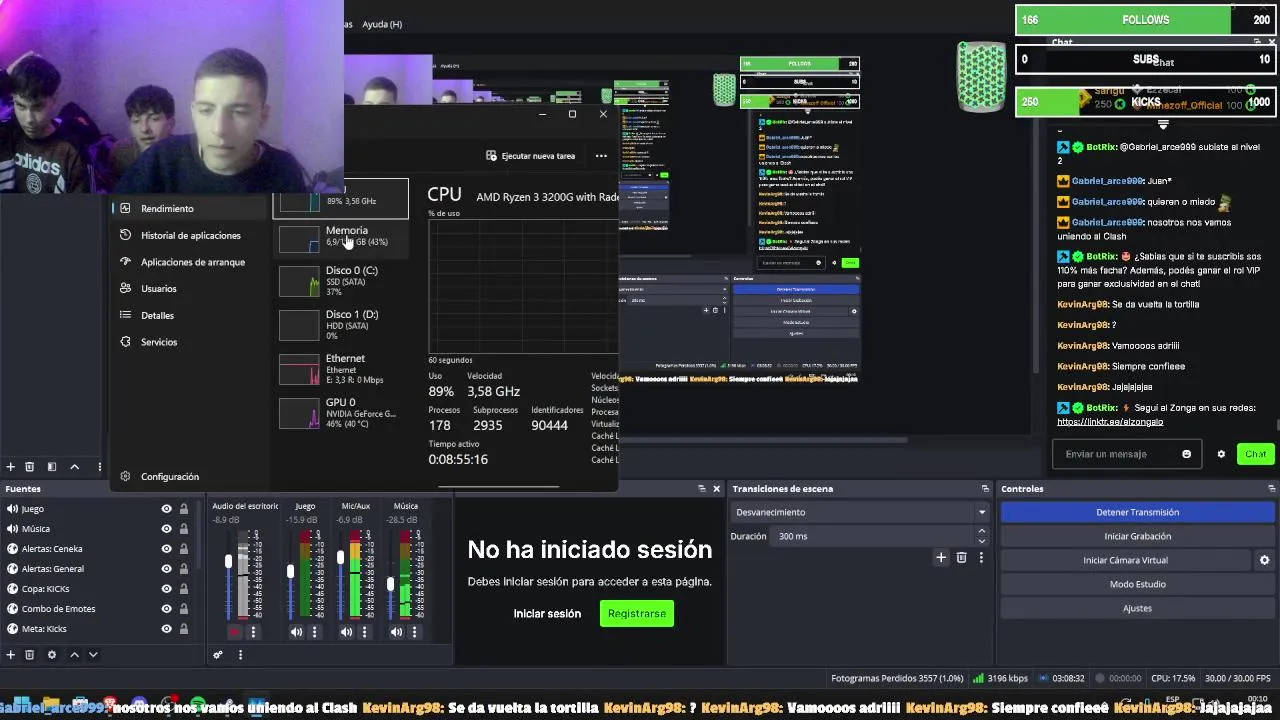Move source up with Fuentes arrow
The width and height of the screenshot is (1280, 720).
74,655
